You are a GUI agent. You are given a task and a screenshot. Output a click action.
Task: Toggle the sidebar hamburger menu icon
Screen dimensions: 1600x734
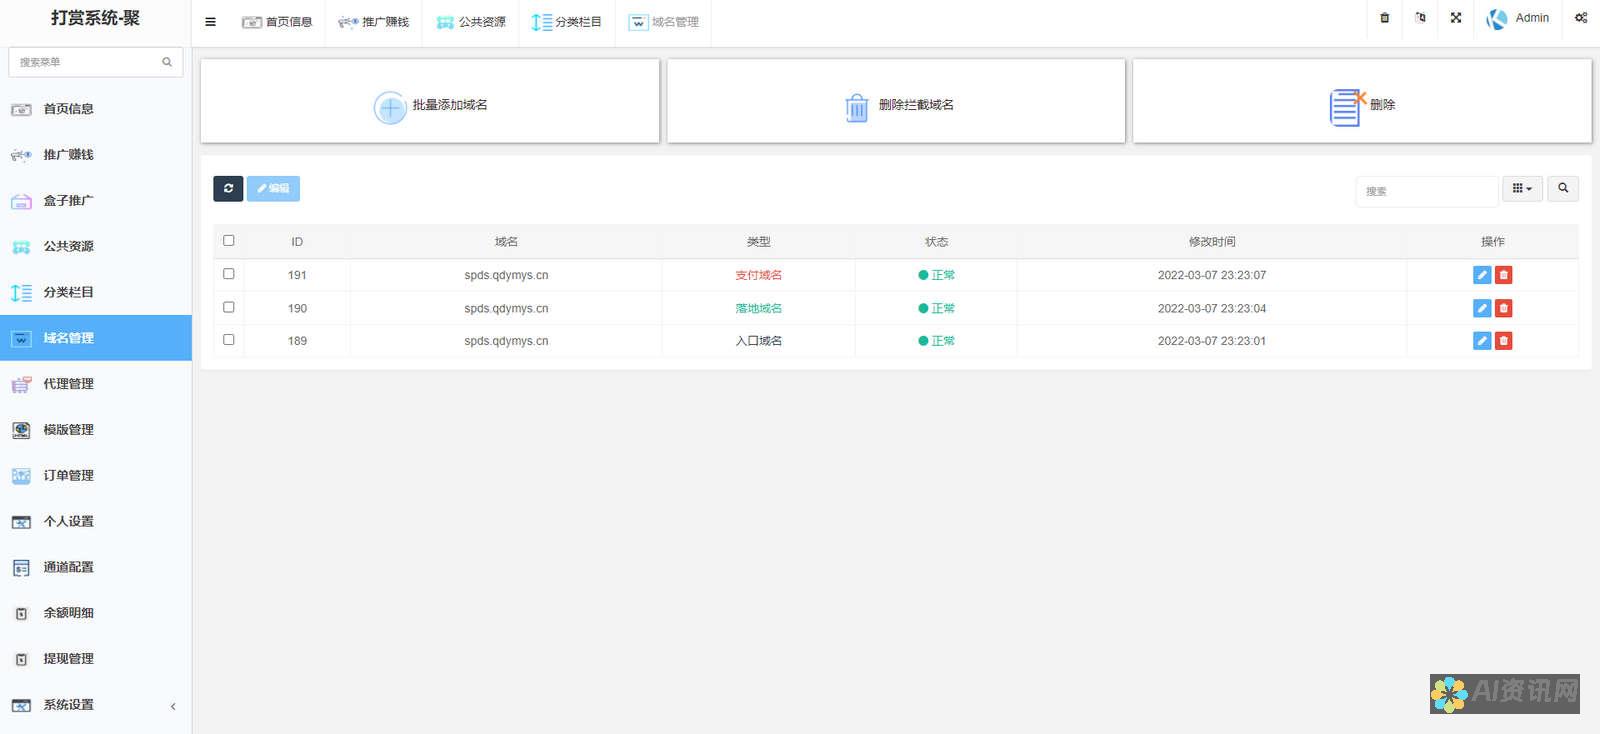[x=210, y=22]
